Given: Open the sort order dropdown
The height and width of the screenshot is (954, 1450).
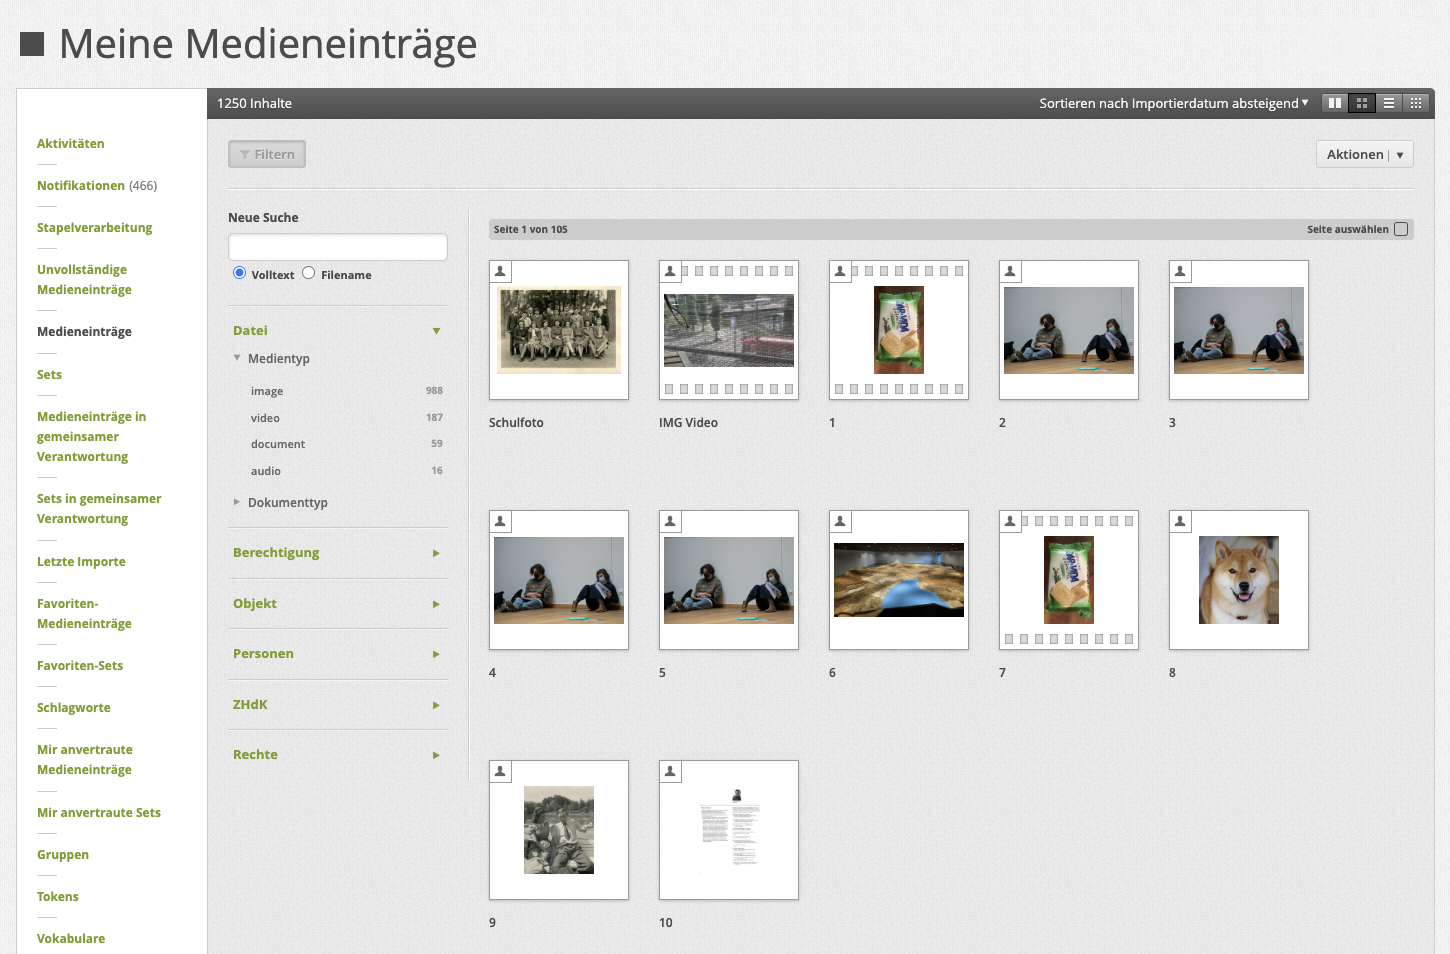Looking at the screenshot, I should point(1173,103).
